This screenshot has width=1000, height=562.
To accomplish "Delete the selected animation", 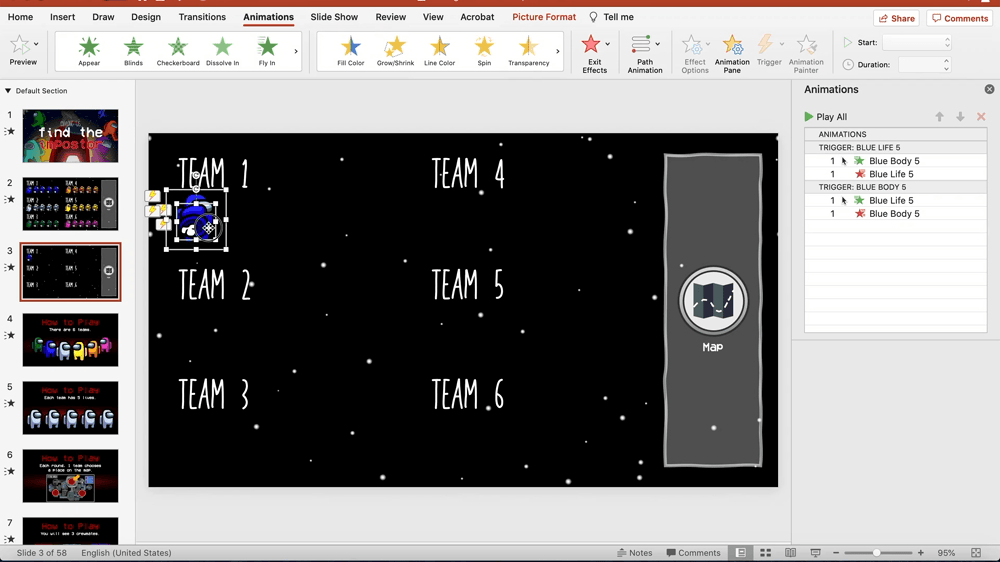I will click(x=981, y=117).
